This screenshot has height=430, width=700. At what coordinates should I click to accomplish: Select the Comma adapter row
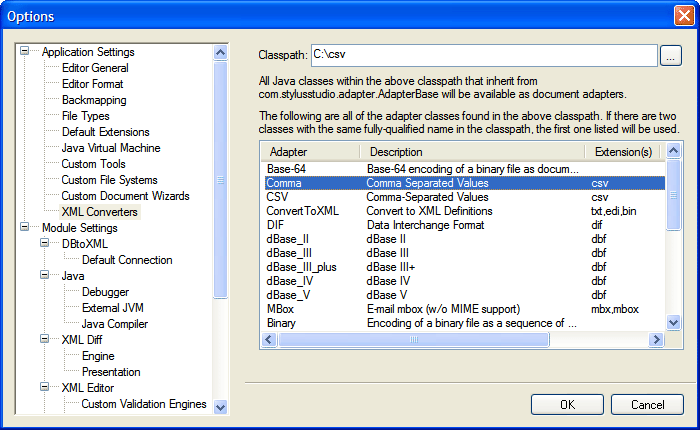pyautogui.click(x=463, y=183)
